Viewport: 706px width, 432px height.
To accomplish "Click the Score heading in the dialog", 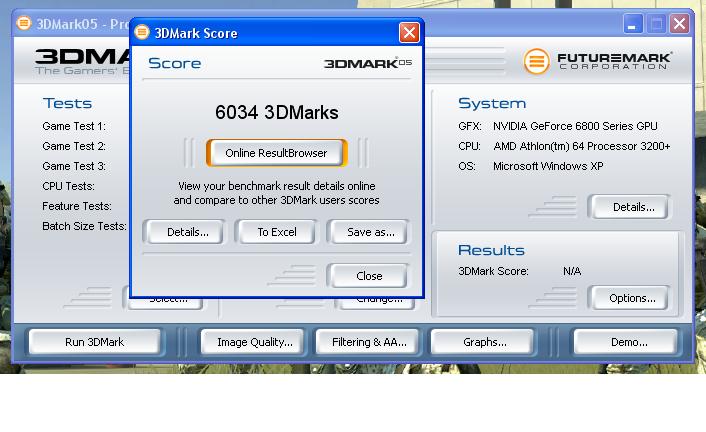I will pos(174,63).
